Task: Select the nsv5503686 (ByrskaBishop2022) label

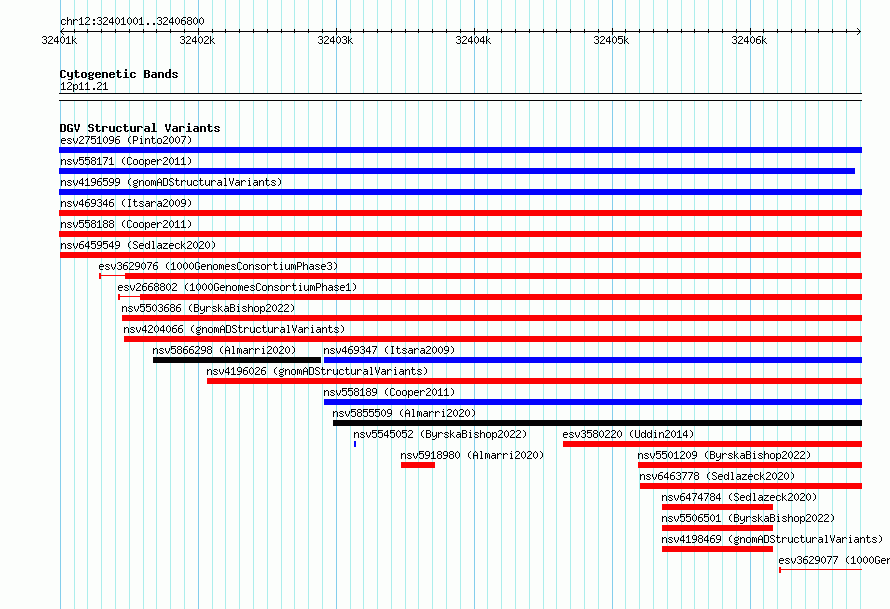Action: pyautogui.click(x=208, y=308)
